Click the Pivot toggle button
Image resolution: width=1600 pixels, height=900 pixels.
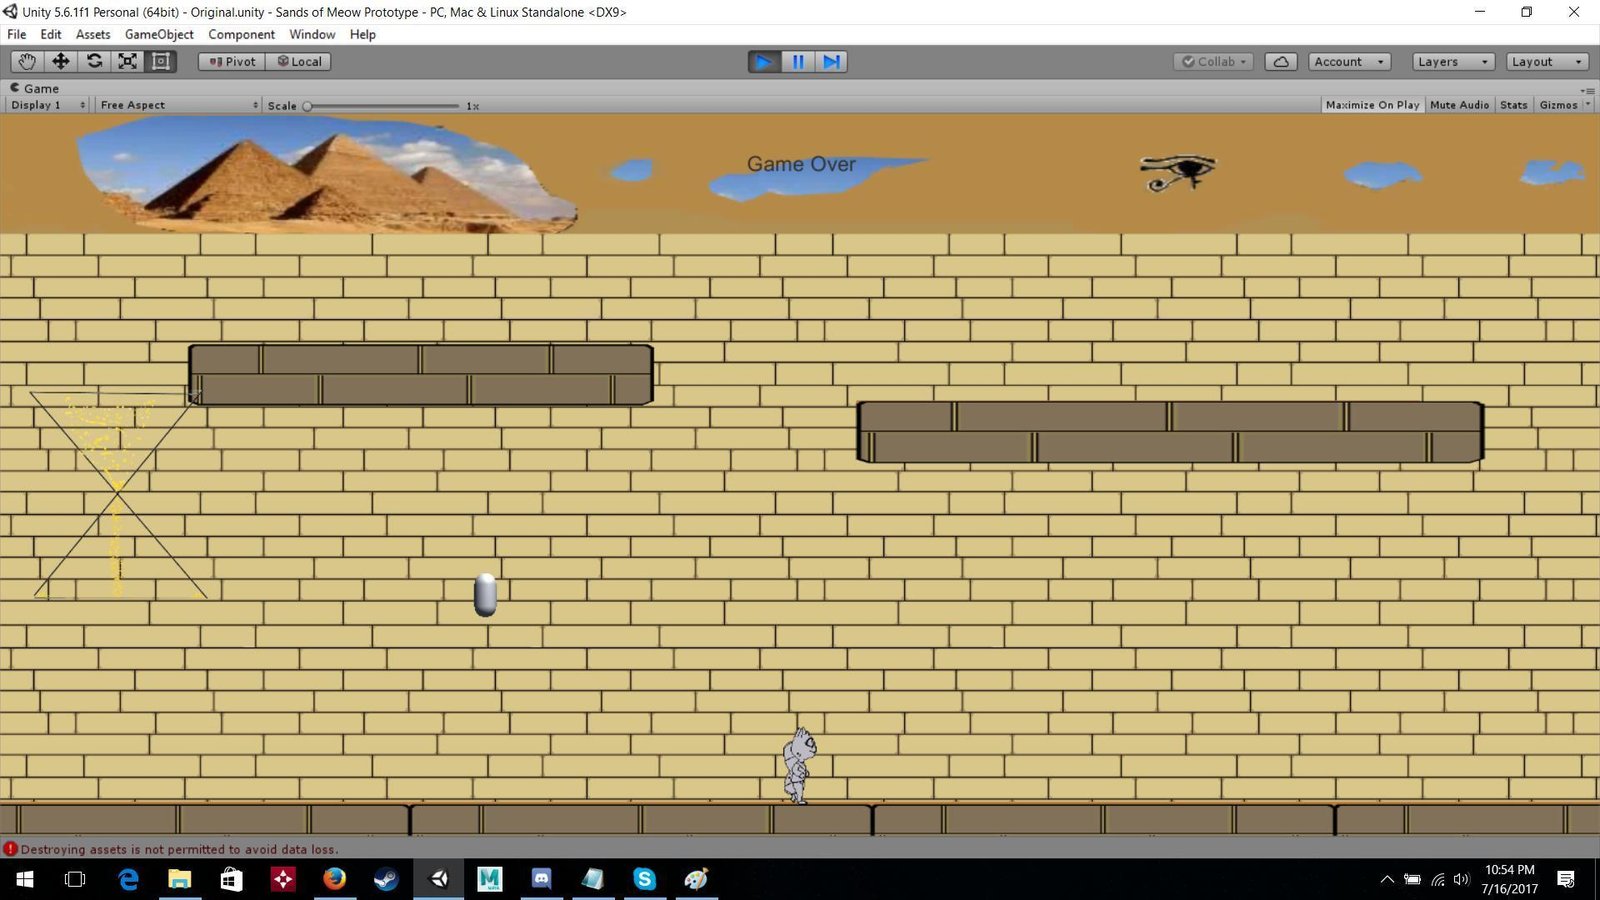click(x=232, y=62)
